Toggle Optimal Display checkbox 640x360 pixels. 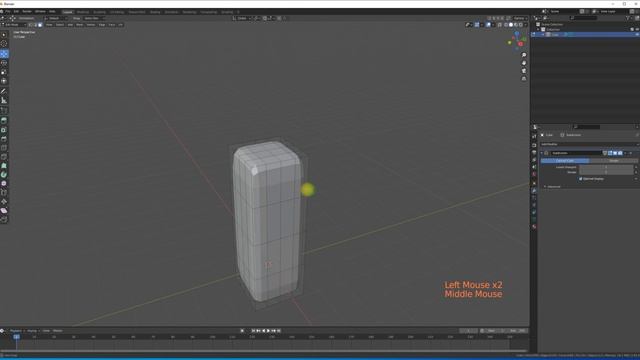coord(580,179)
